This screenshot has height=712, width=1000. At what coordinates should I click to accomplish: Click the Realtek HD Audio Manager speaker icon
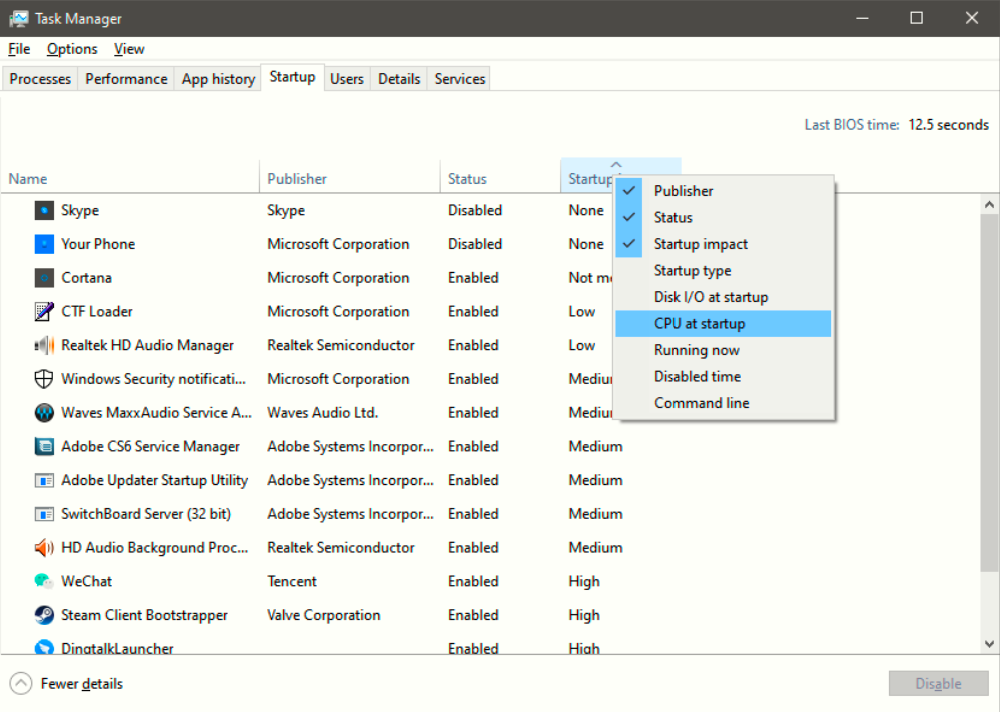[44, 345]
